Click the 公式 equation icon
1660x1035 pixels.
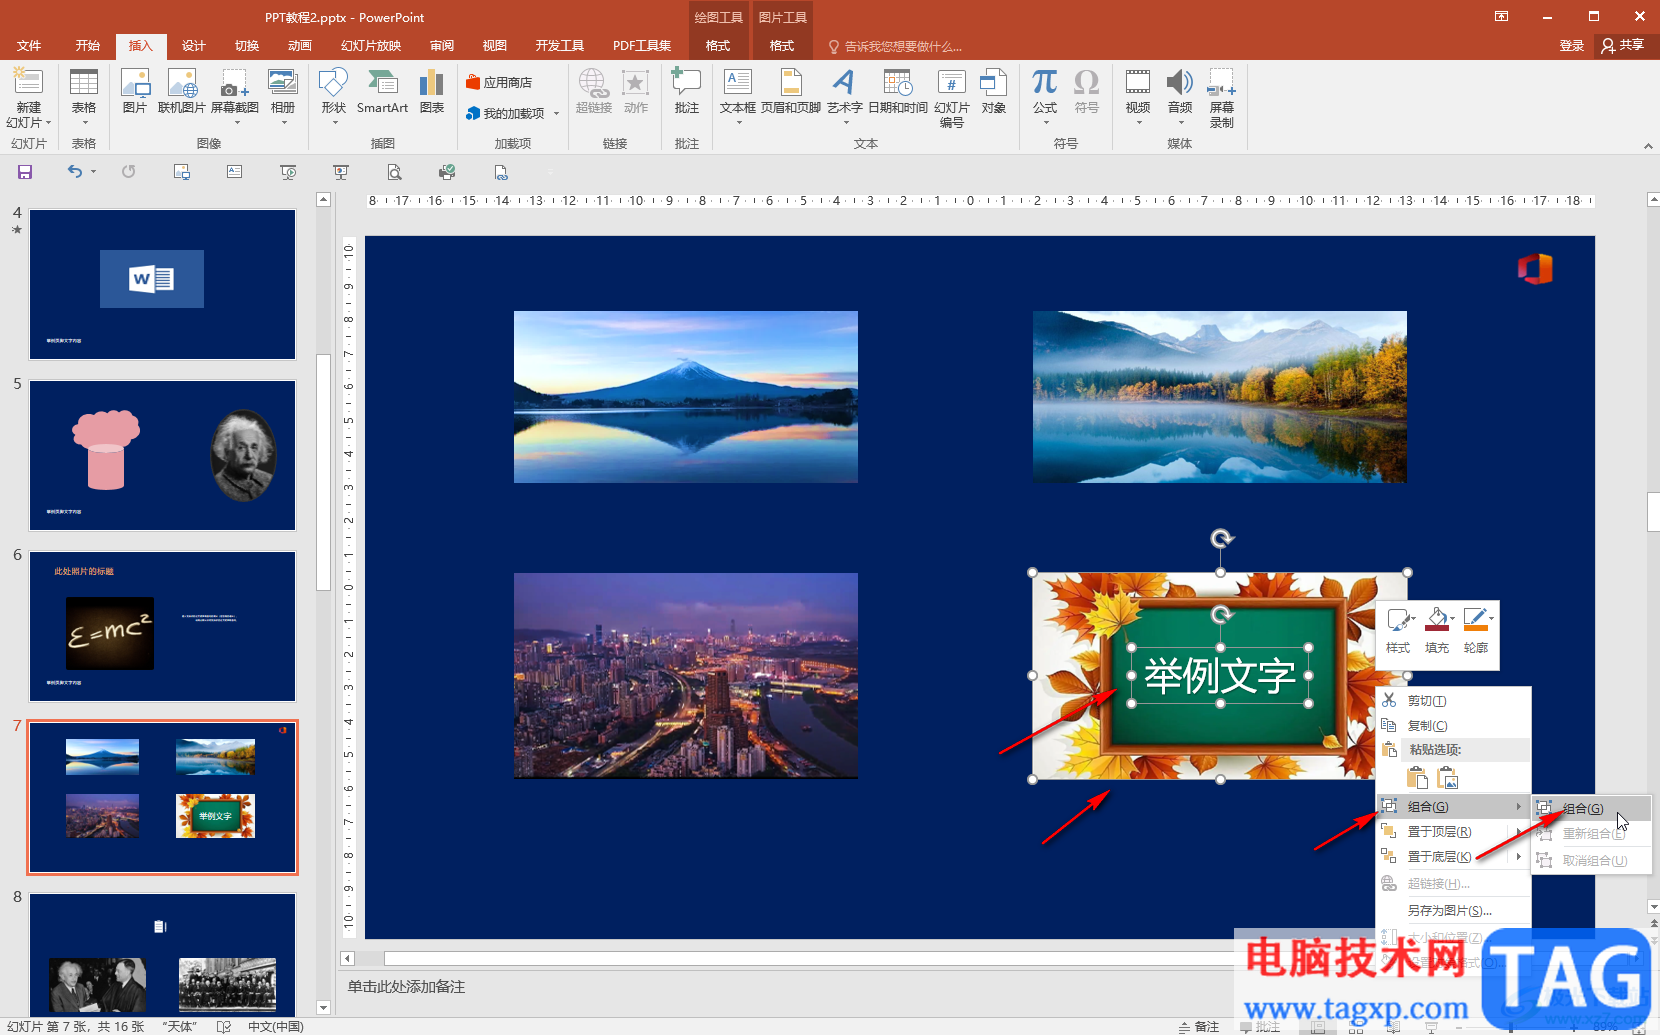(x=1044, y=92)
